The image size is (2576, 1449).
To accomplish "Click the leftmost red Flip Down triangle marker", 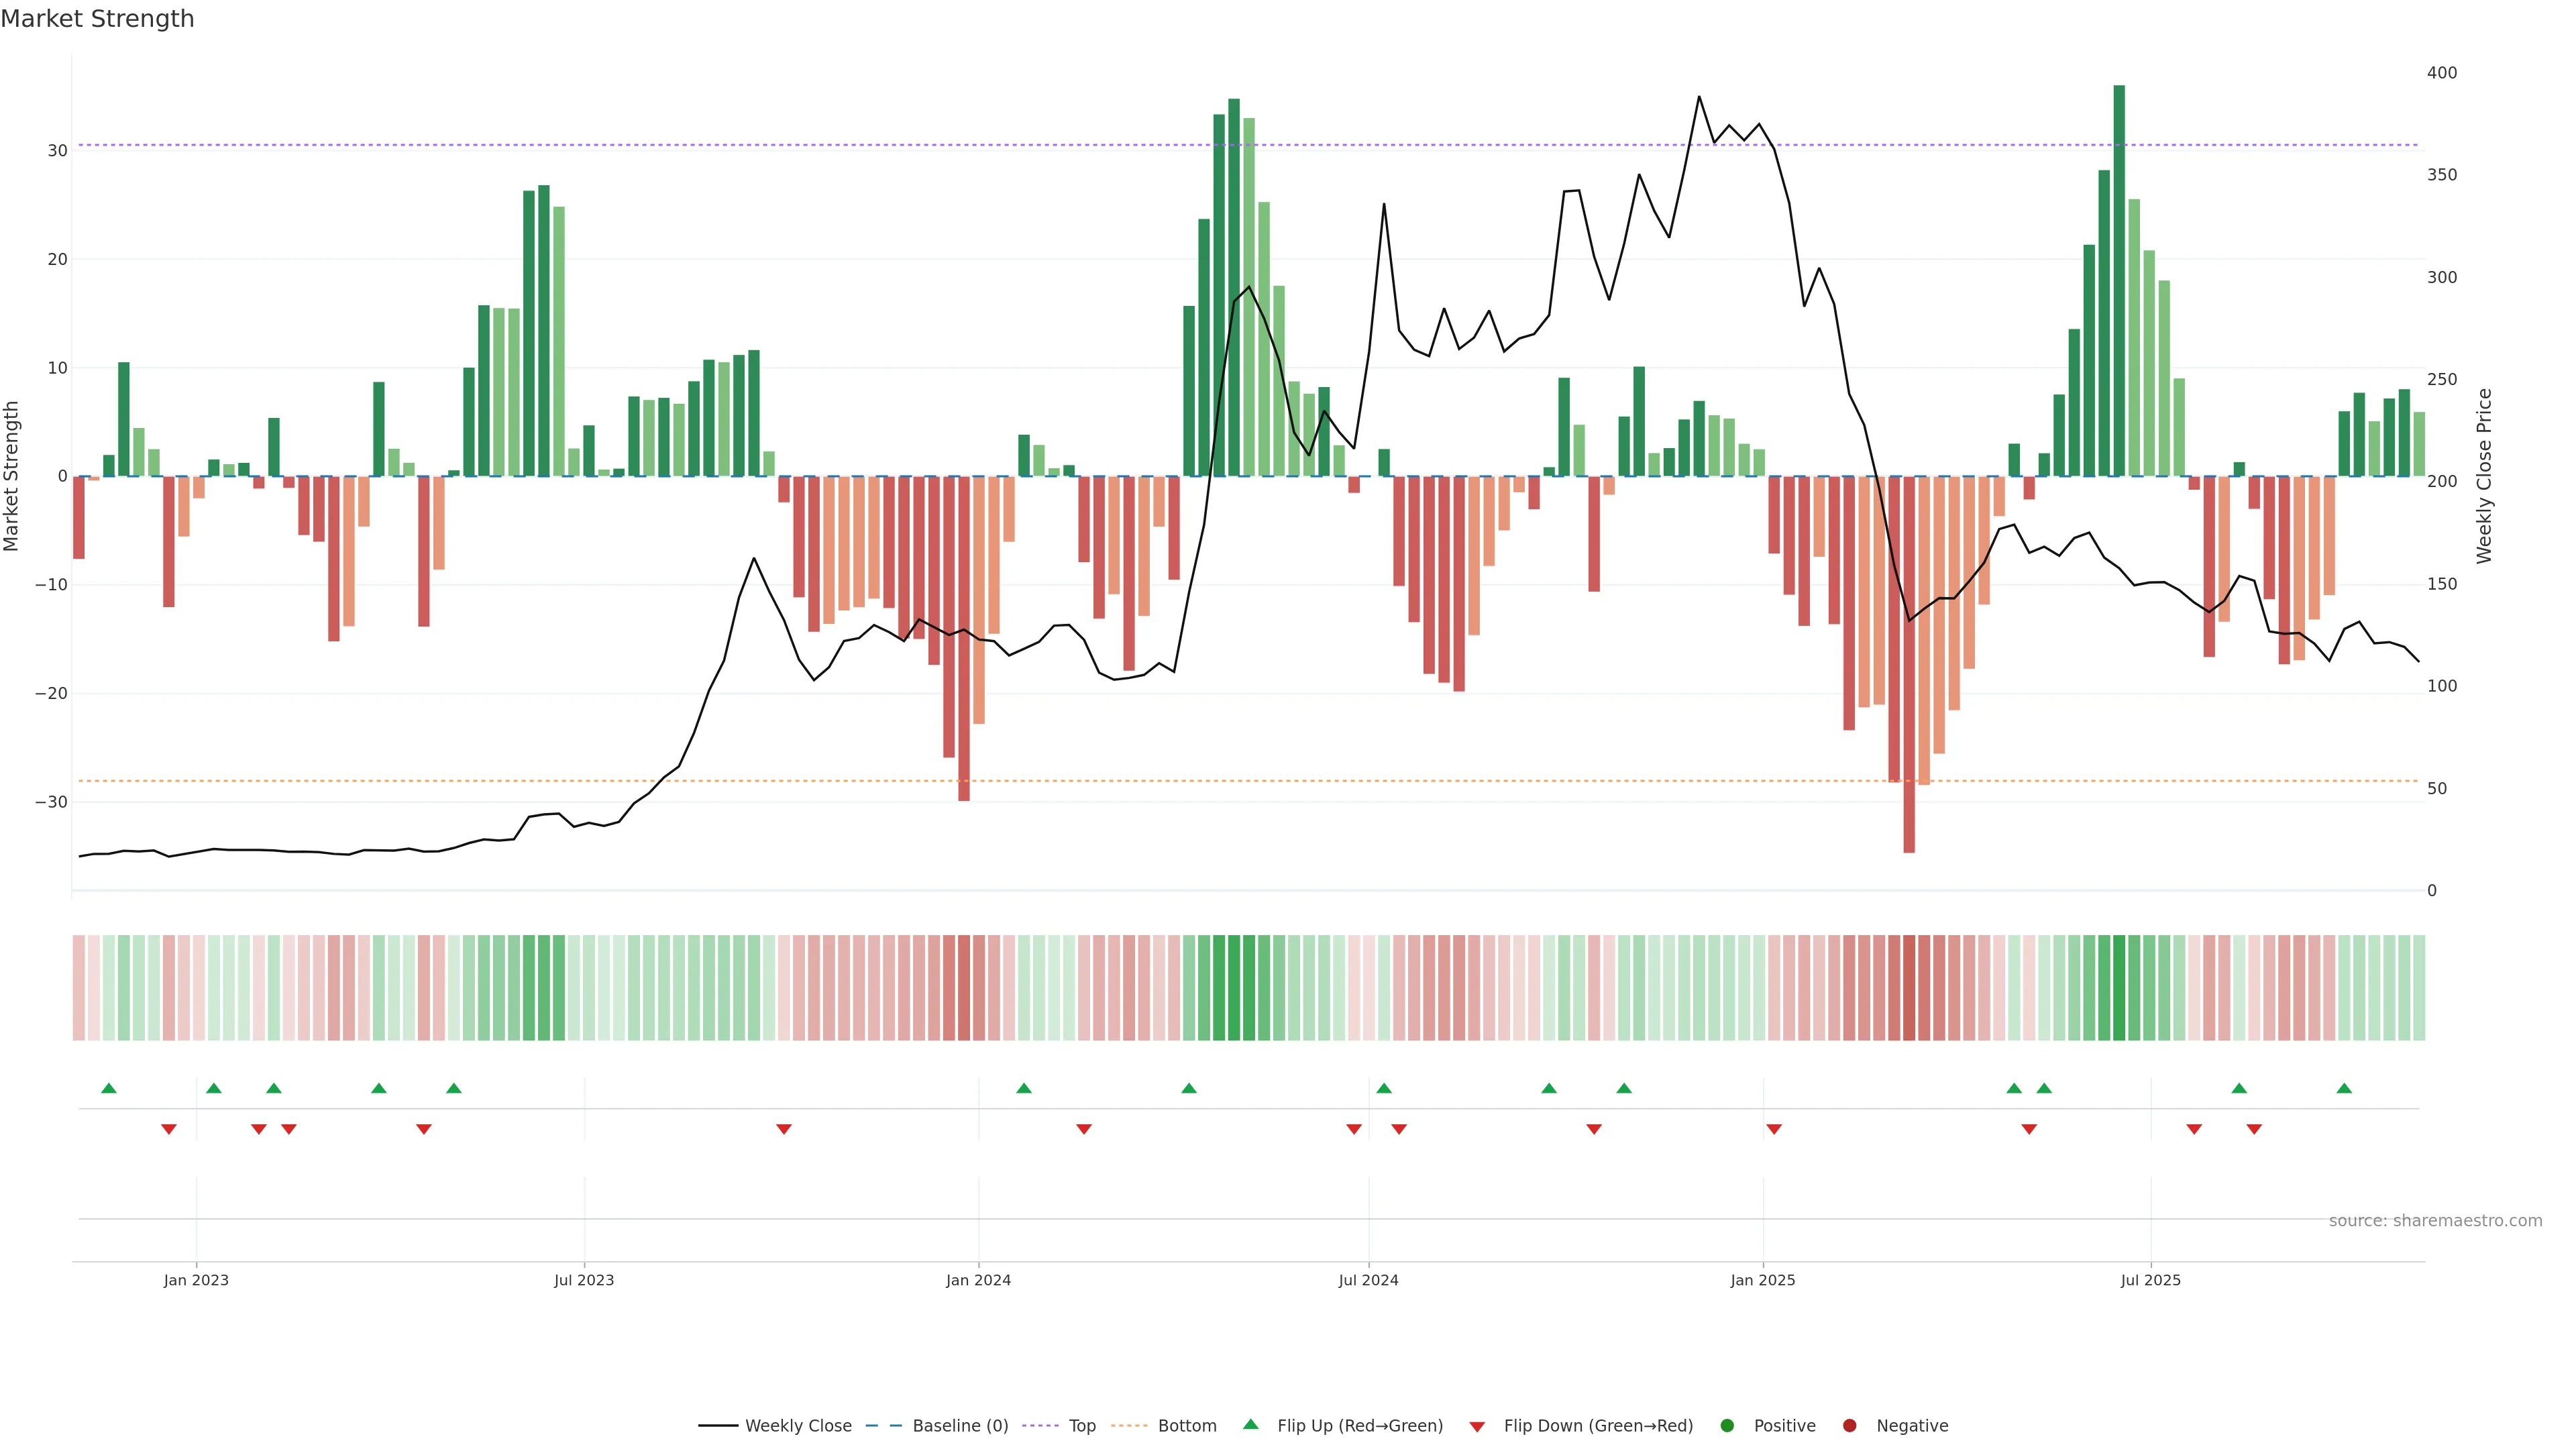I will point(169,1129).
